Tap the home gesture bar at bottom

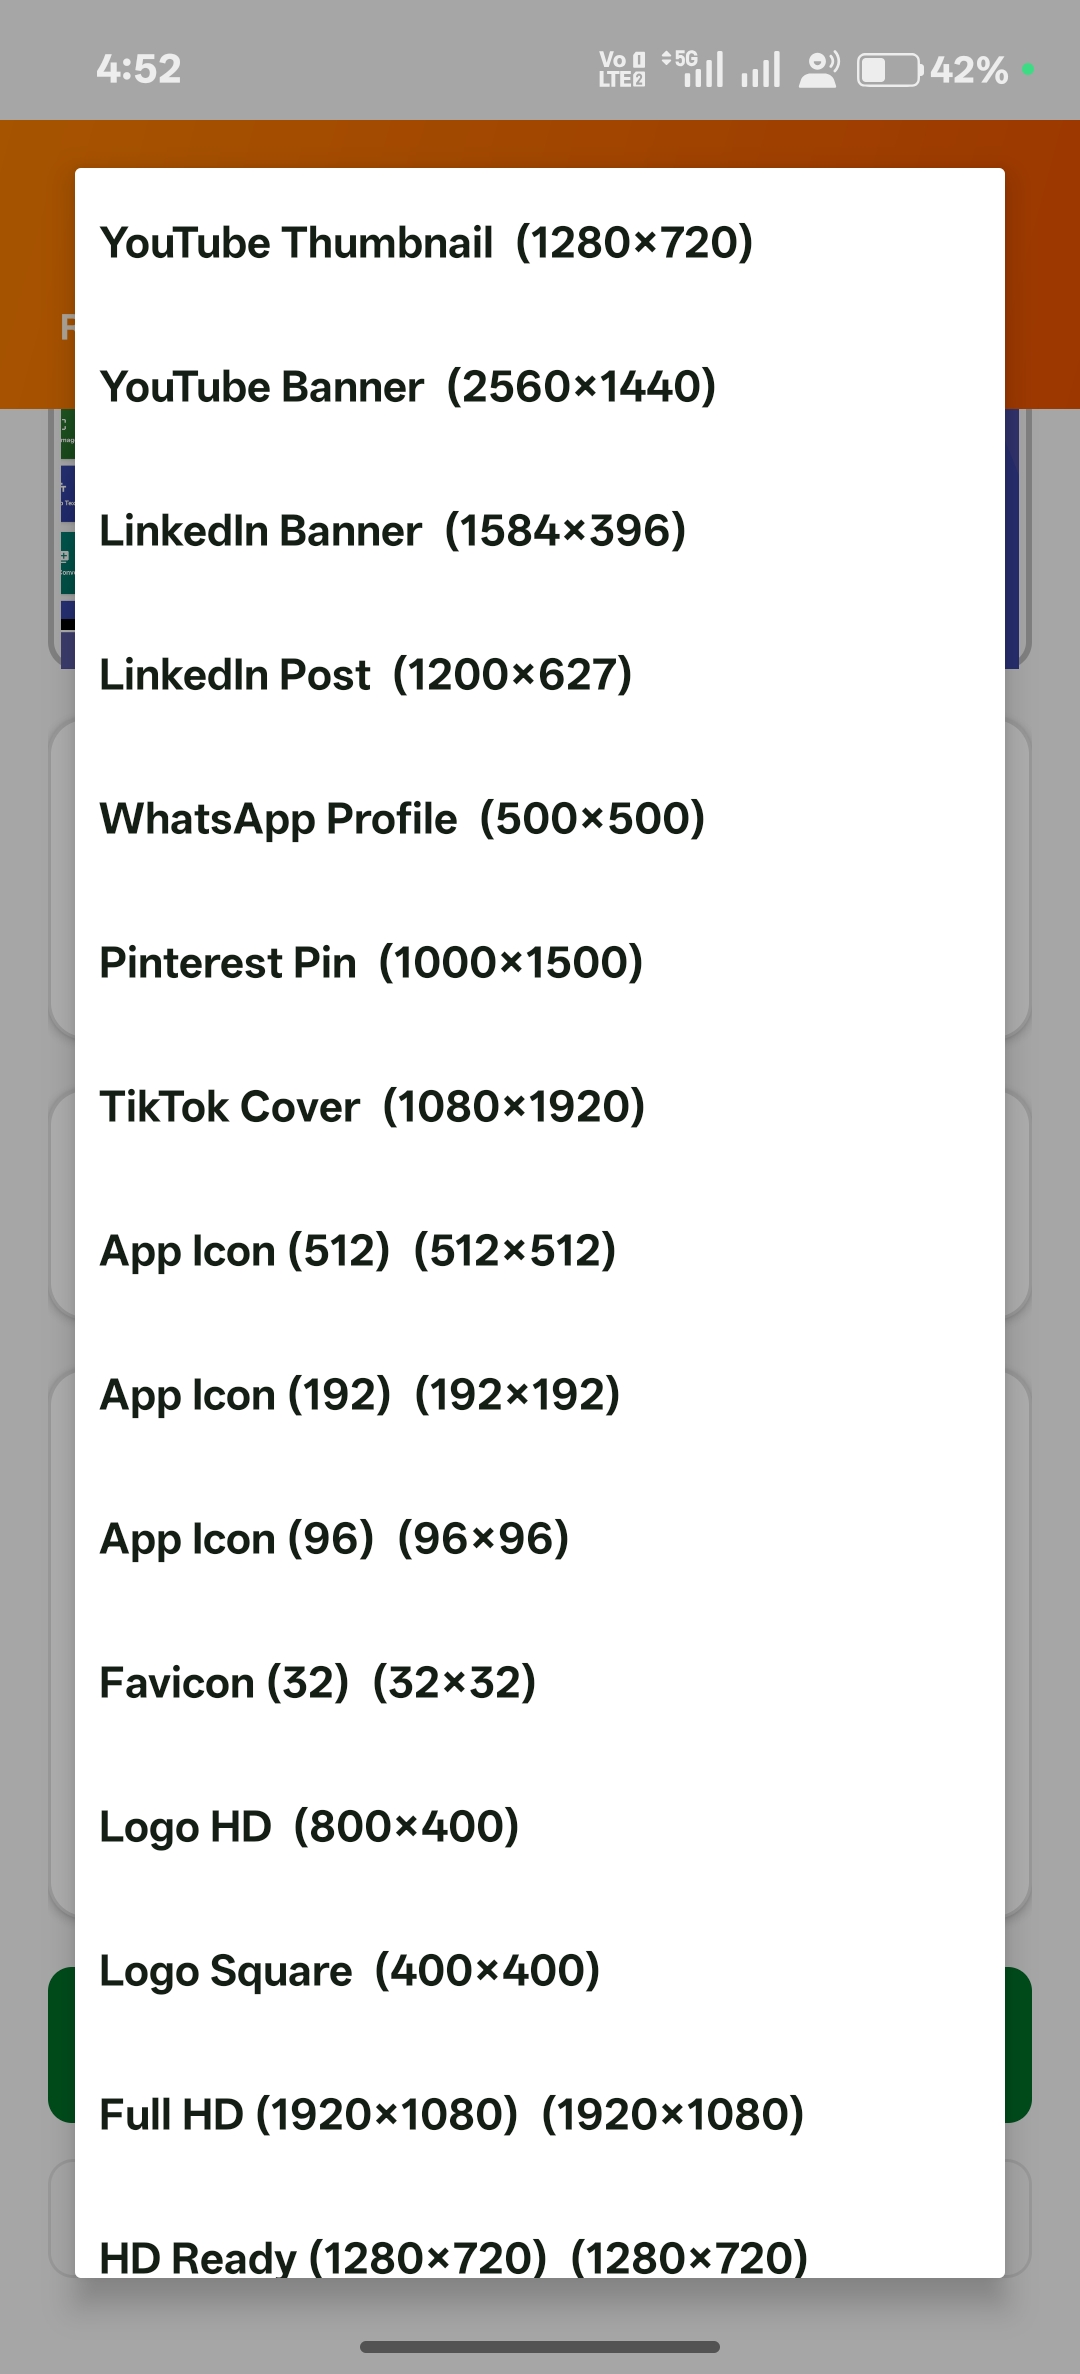click(540, 2346)
